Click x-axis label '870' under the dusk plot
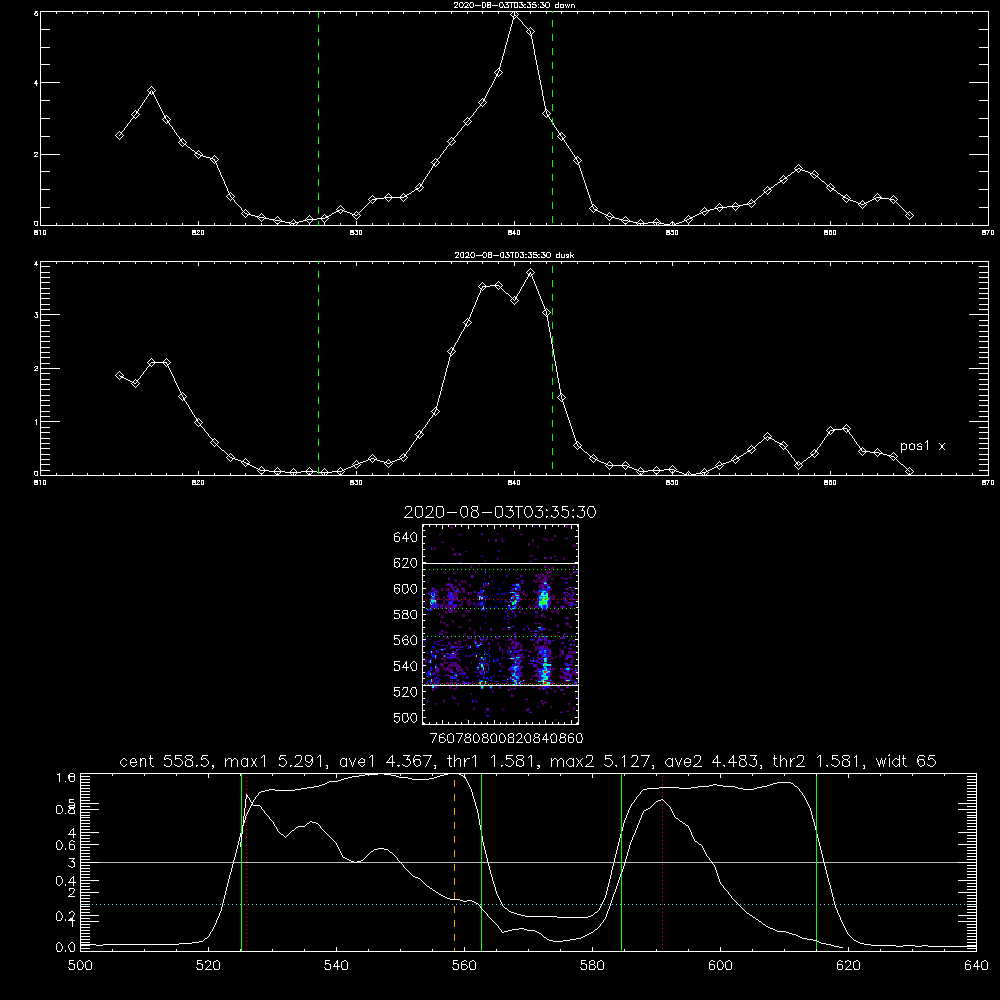1000x1000 pixels. pos(987,483)
